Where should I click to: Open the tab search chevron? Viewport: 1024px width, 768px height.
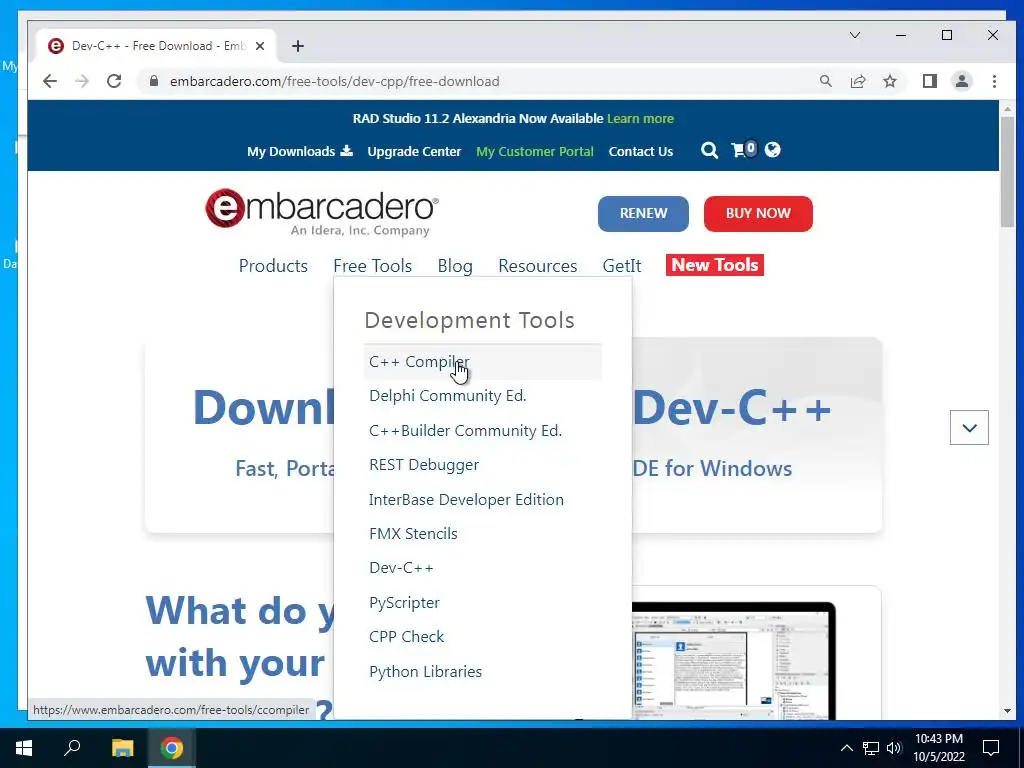coord(854,35)
